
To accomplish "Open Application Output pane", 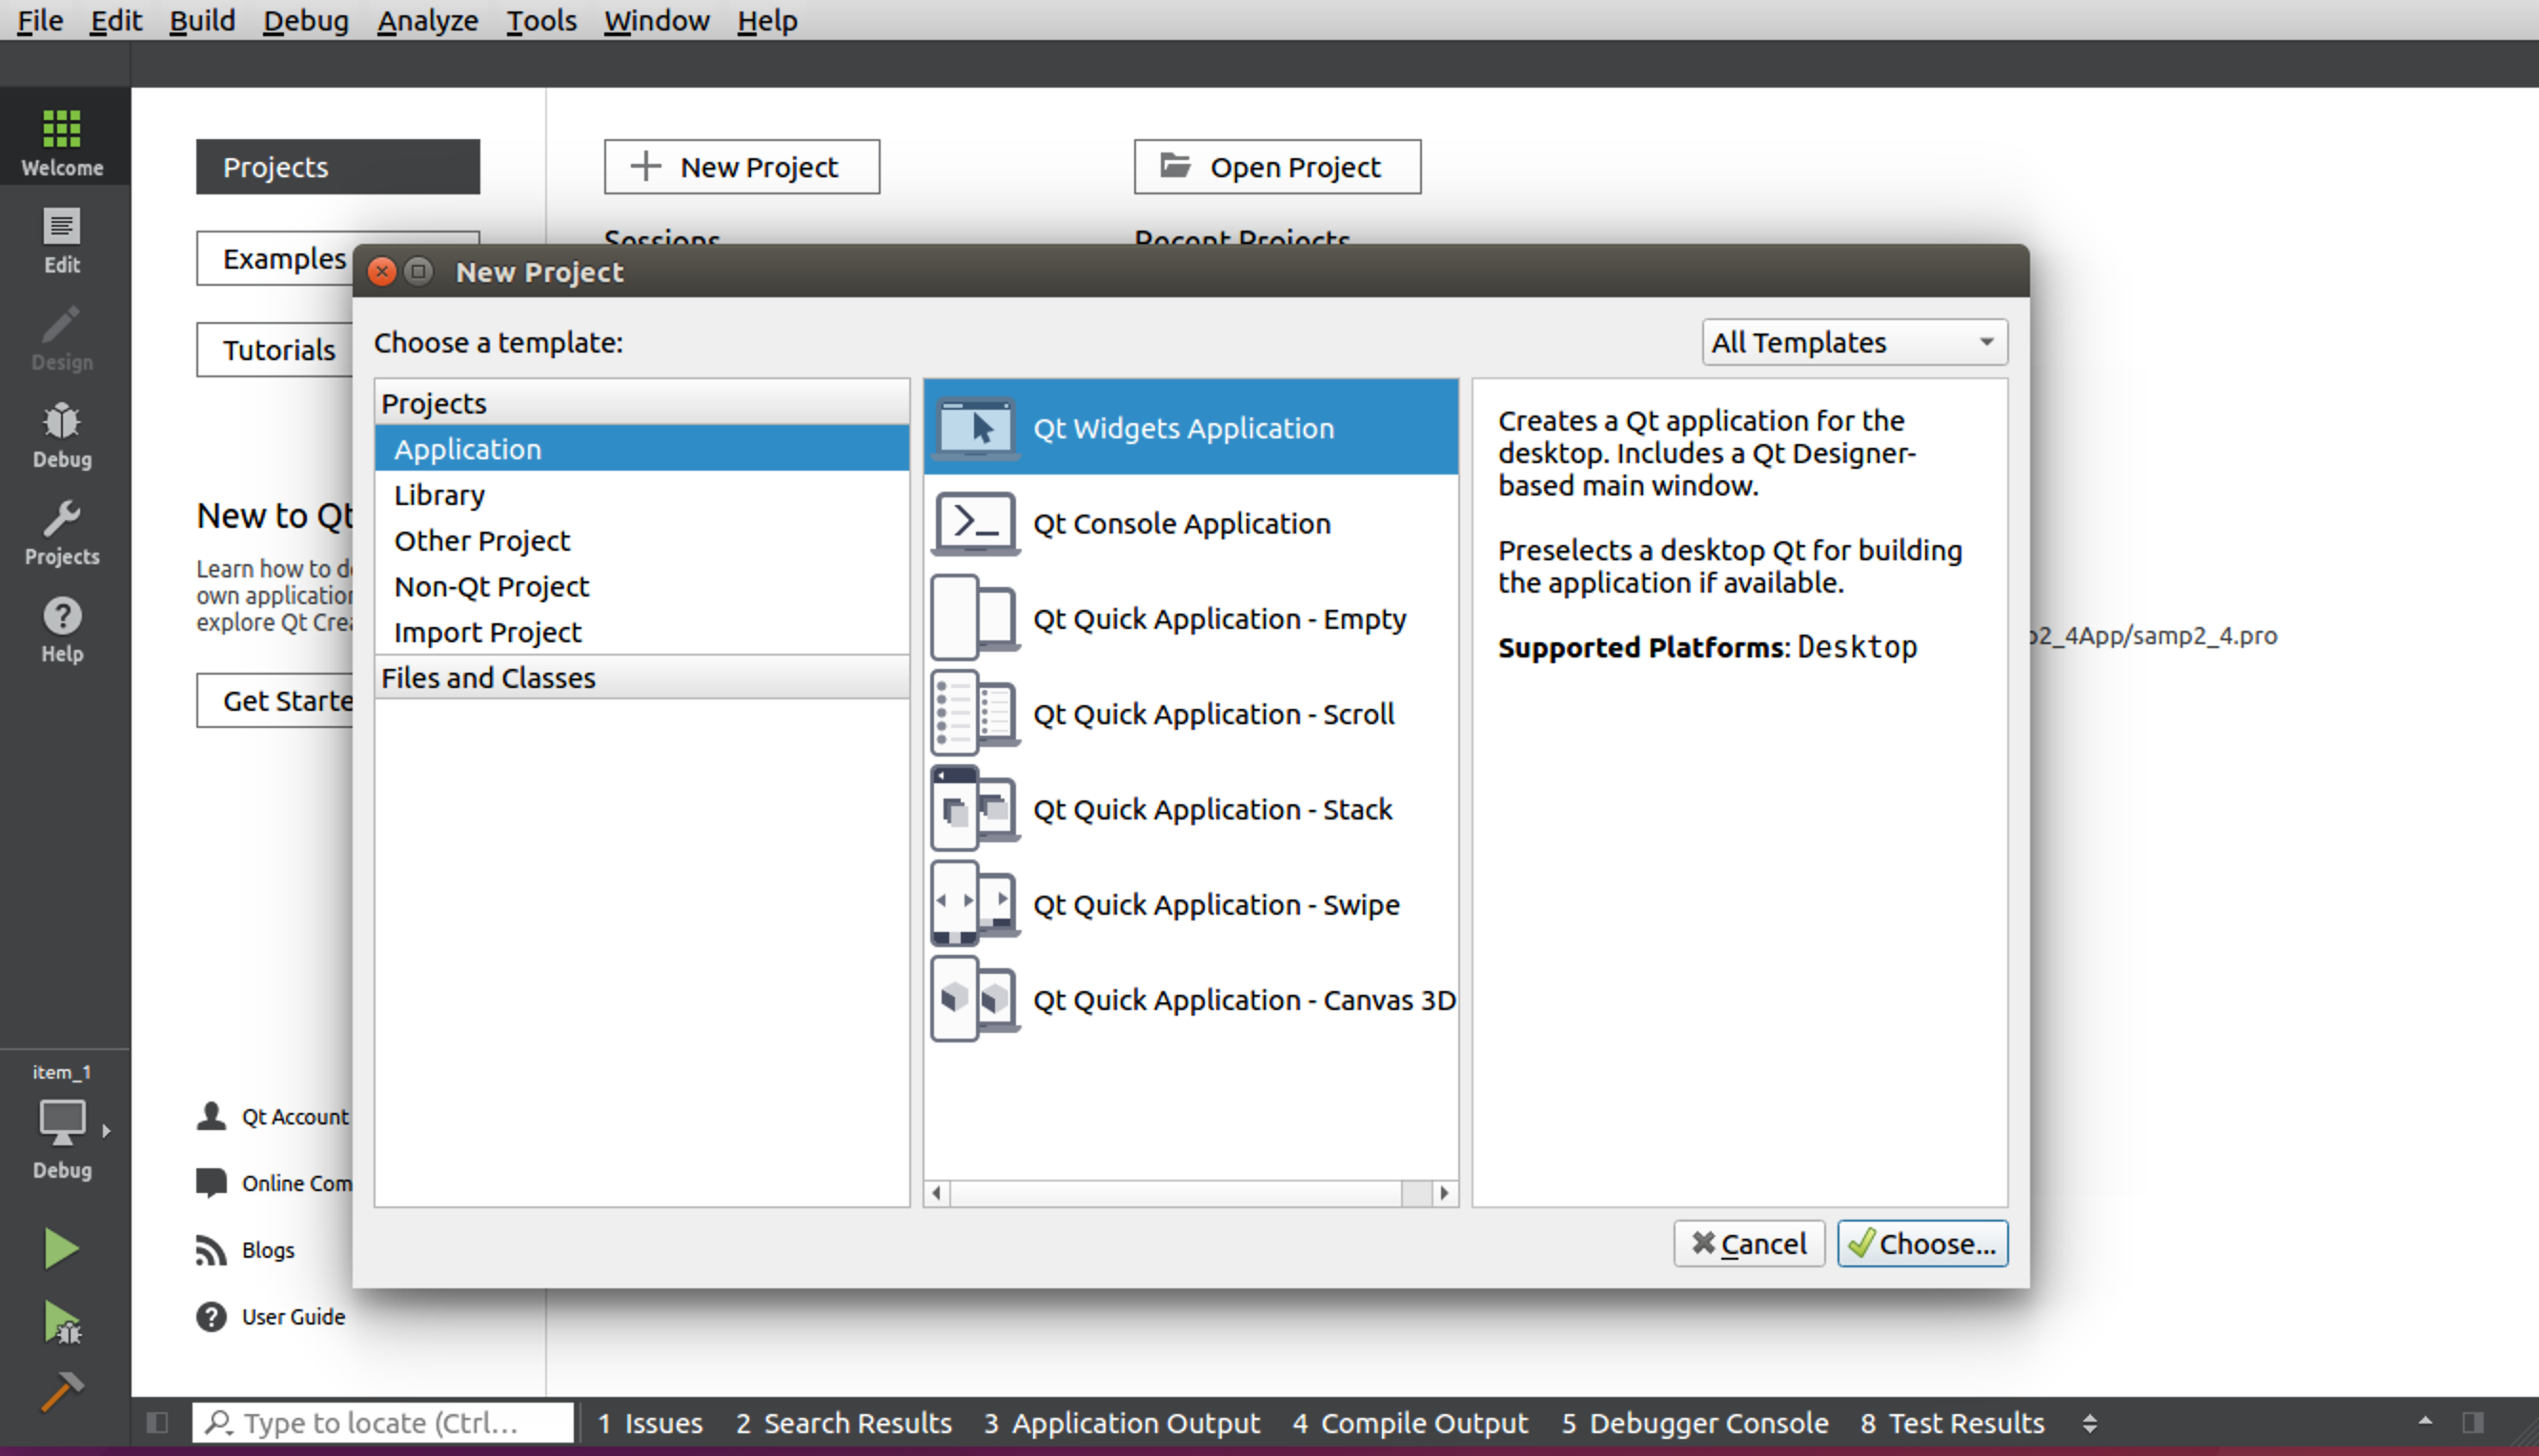I will pyautogui.click(x=1122, y=1423).
